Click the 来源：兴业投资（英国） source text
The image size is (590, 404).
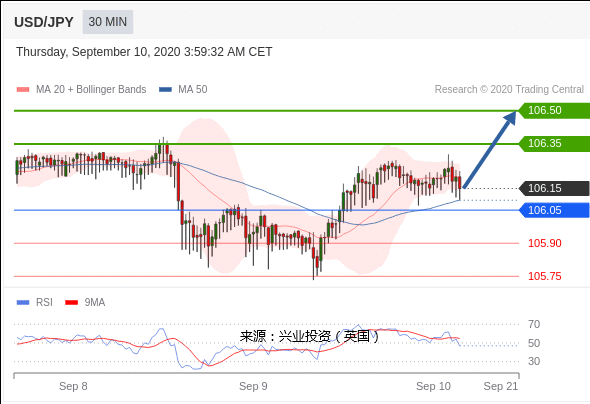[x=310, y=336]
